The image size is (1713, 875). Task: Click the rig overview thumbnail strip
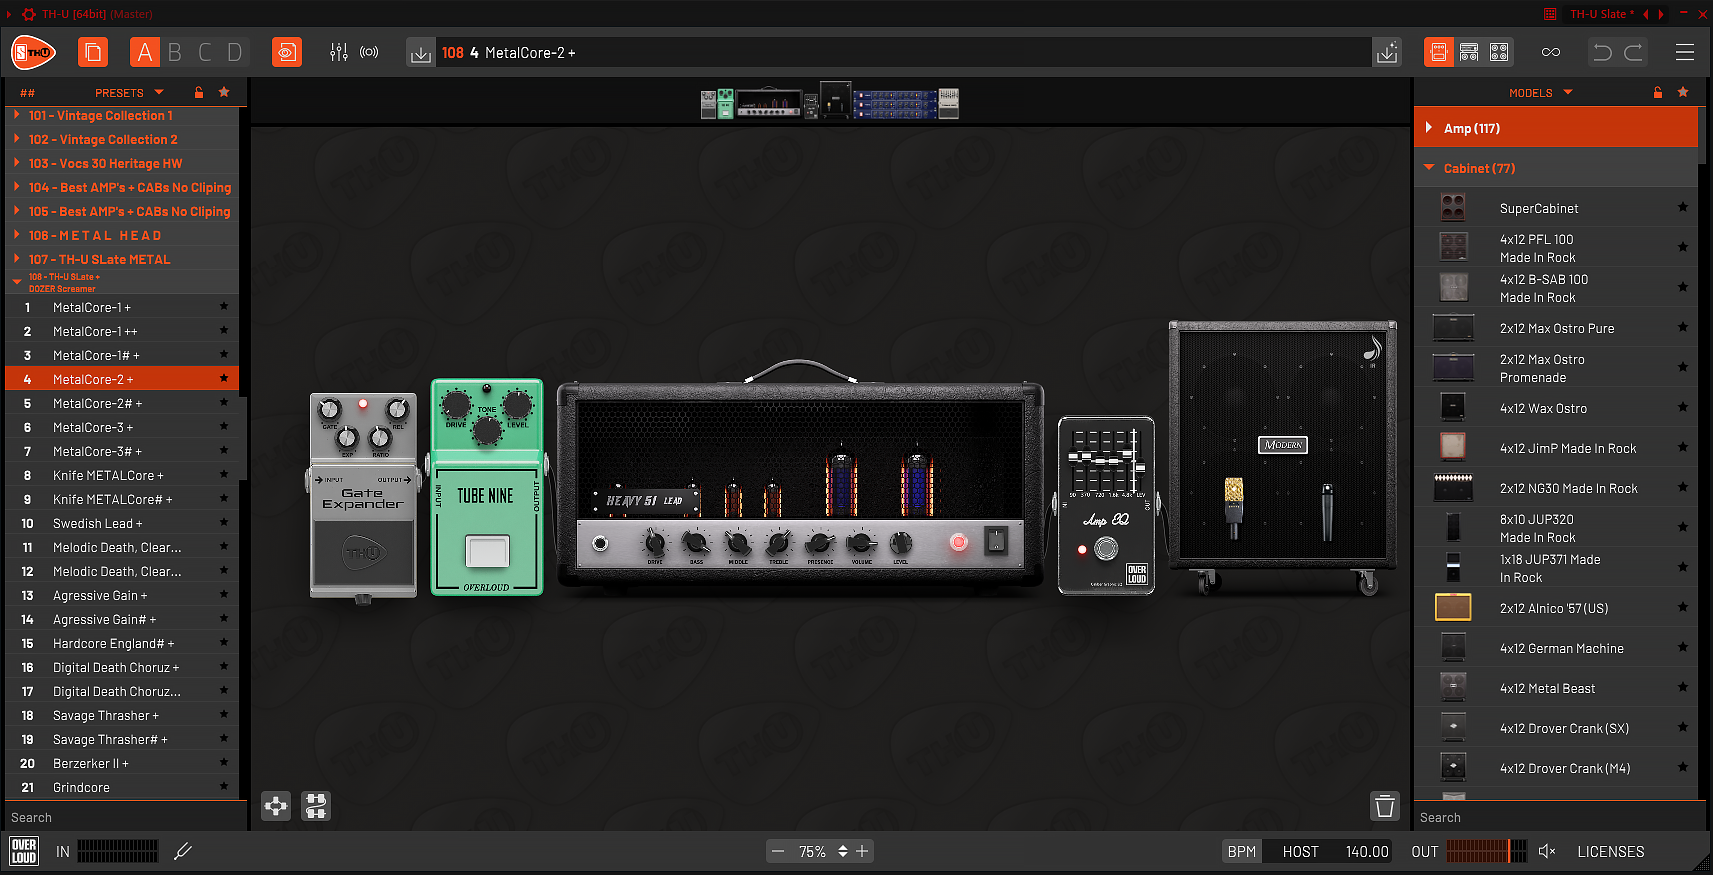[x=830, y=102]
